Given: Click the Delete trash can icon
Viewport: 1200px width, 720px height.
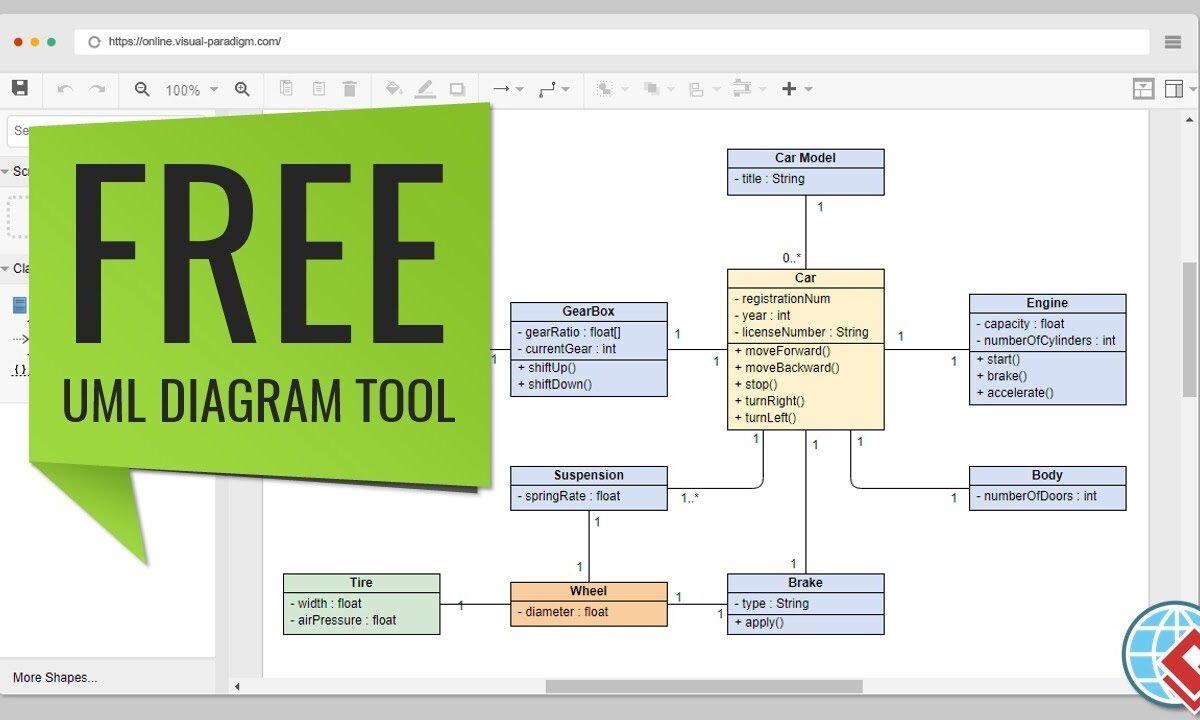Looking at the screenshot, I should pos(349,89).
